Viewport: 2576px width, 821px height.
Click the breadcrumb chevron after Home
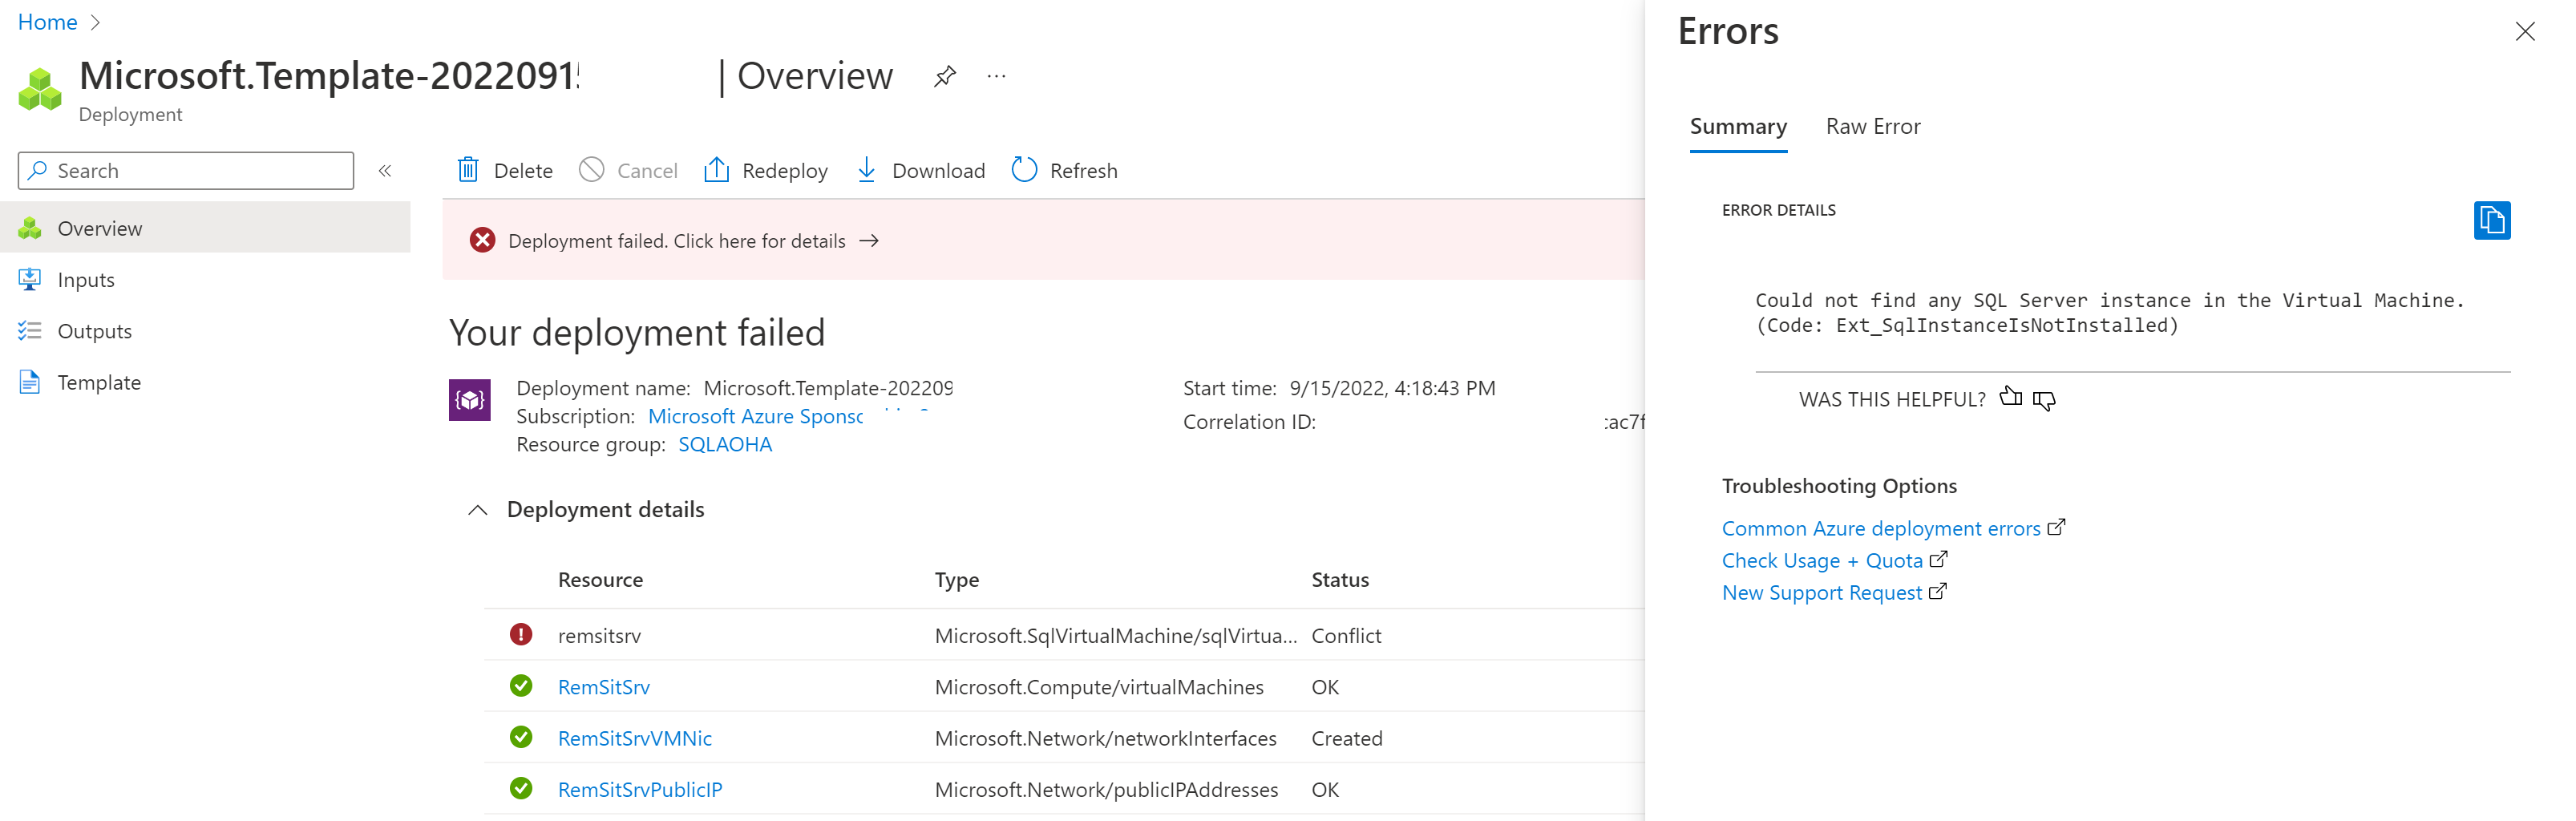[x=96, y=22]
